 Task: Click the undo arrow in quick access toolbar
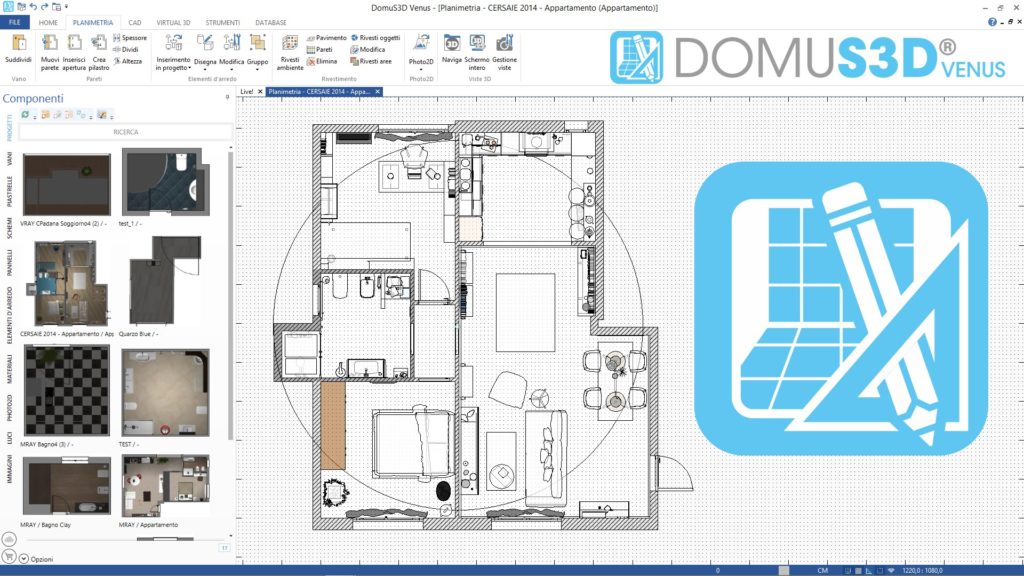(x=33, y=7)
